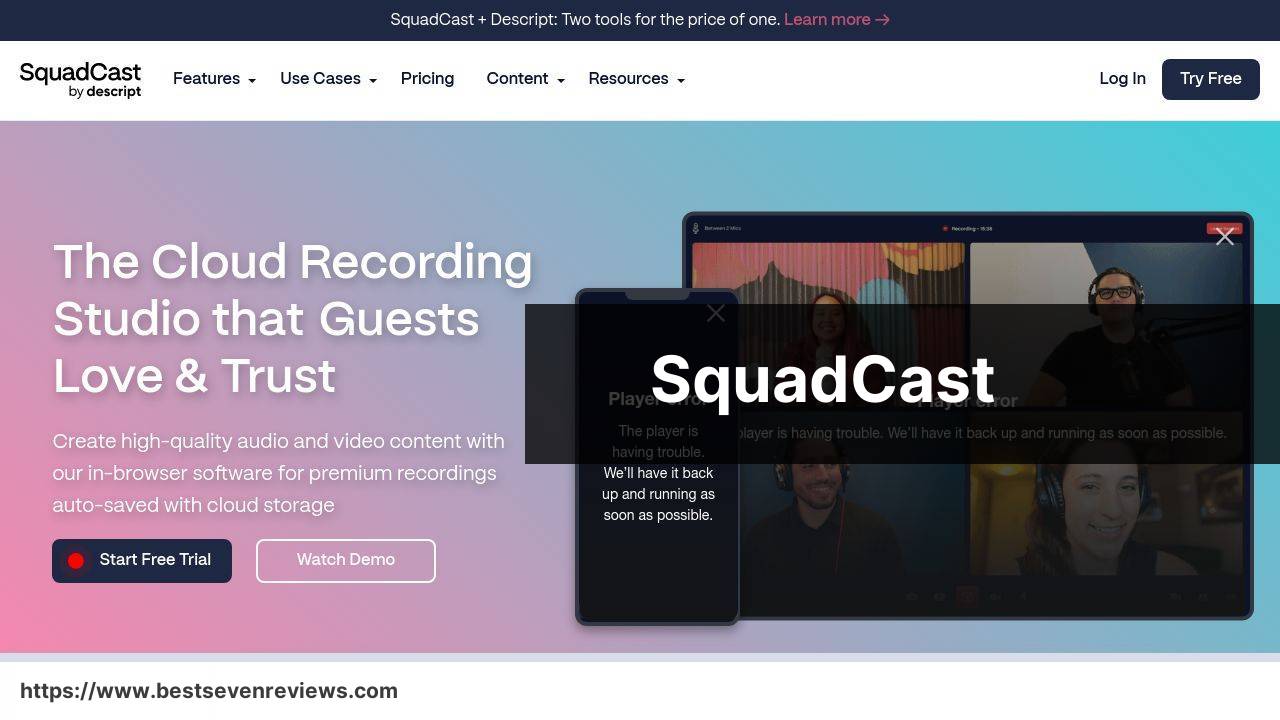Click the Try Free button
This screenshot has width=1280, height=720.
click(1210, 79)
